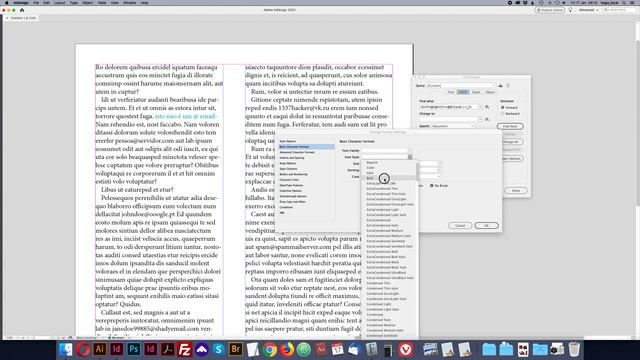Select Indents and Spacing category
Image resolution: width=640 pixels, height=360 pixels.
pos(292,158)
